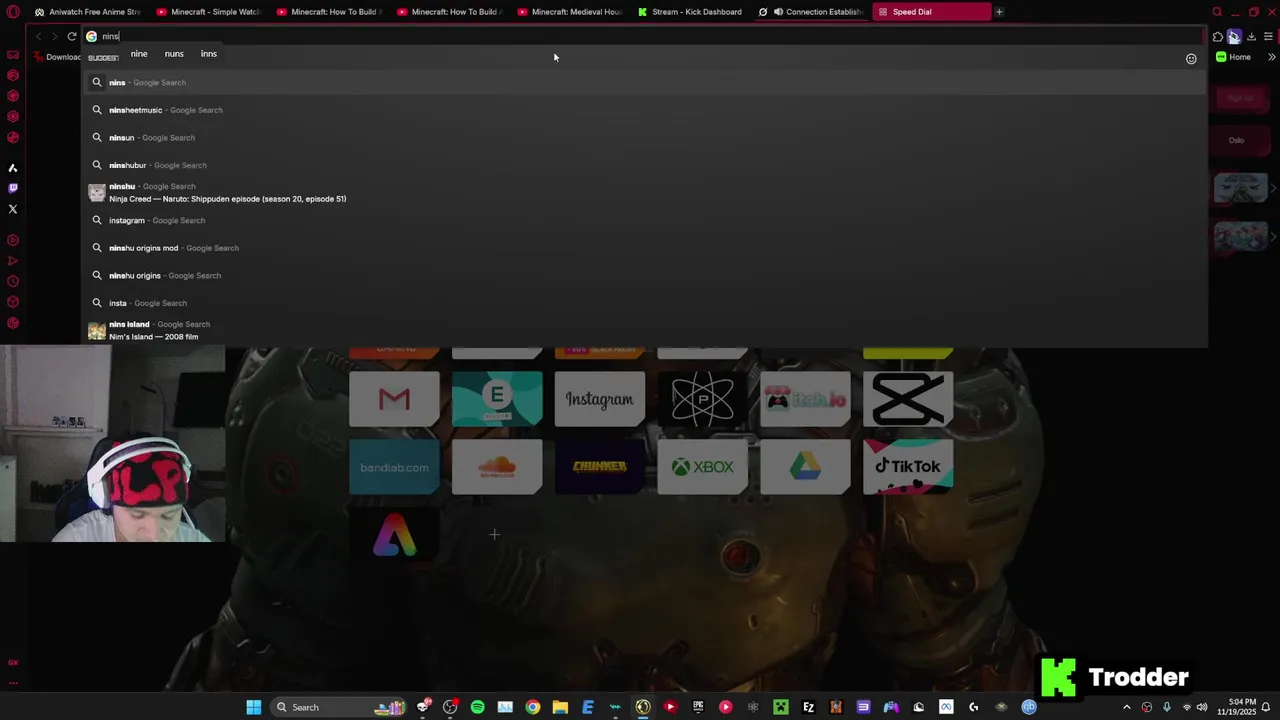The width and height of the screenshot is (1280, 720).
Task: Open the Google Drive speed dial tile
Action: point(805,467)
